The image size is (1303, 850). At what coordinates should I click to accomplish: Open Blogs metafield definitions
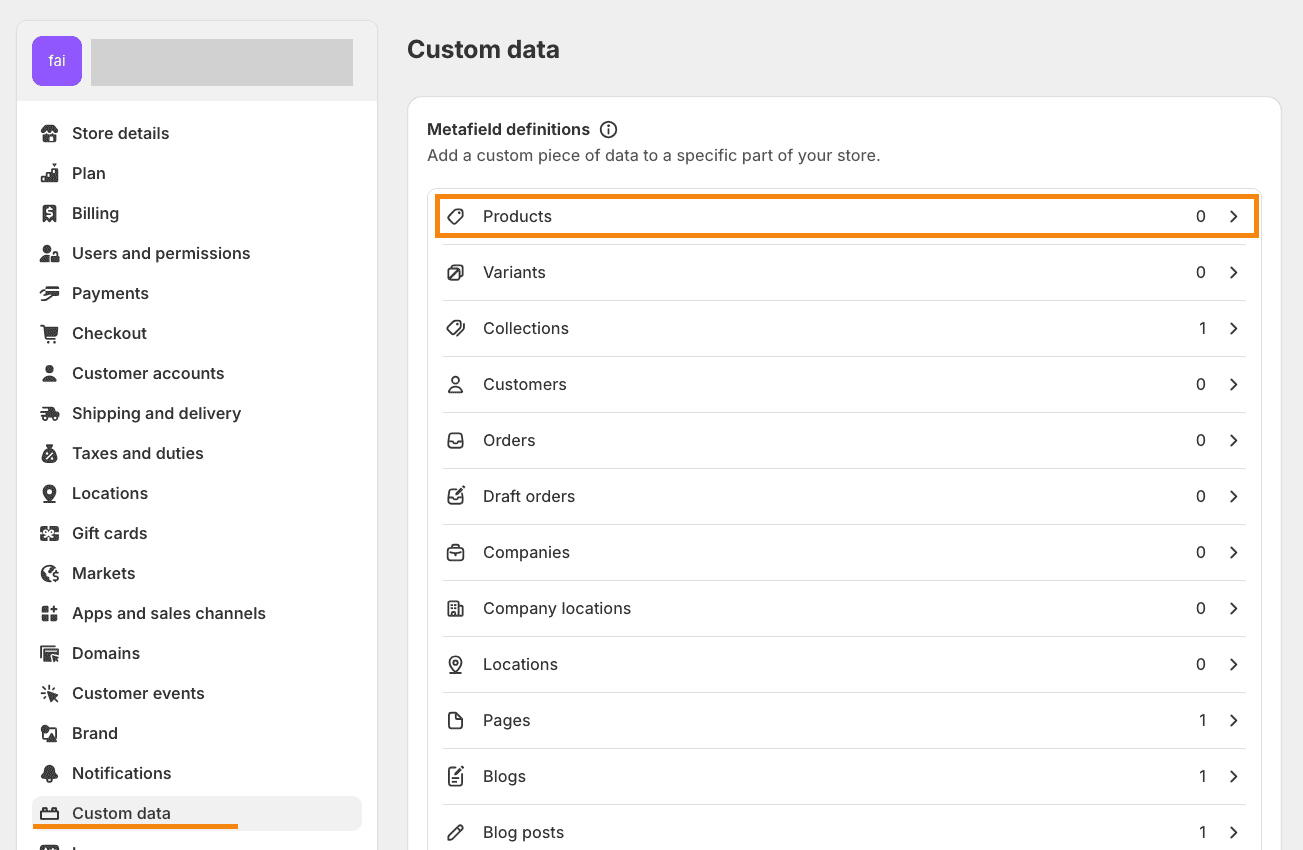click(845, 776)
